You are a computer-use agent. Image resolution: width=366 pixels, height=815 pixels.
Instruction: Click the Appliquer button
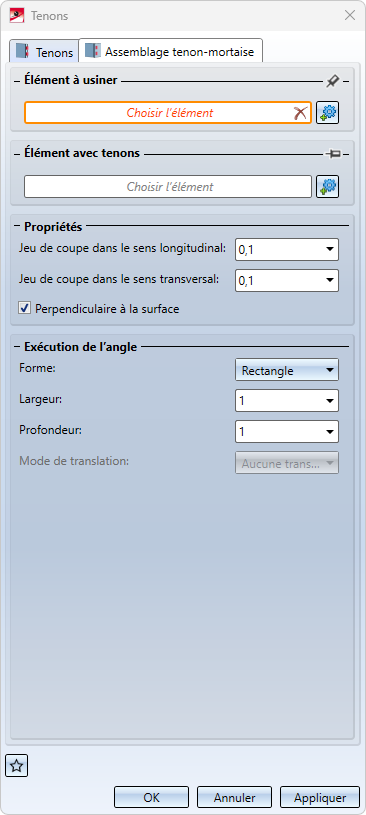[x=320, y=797]
